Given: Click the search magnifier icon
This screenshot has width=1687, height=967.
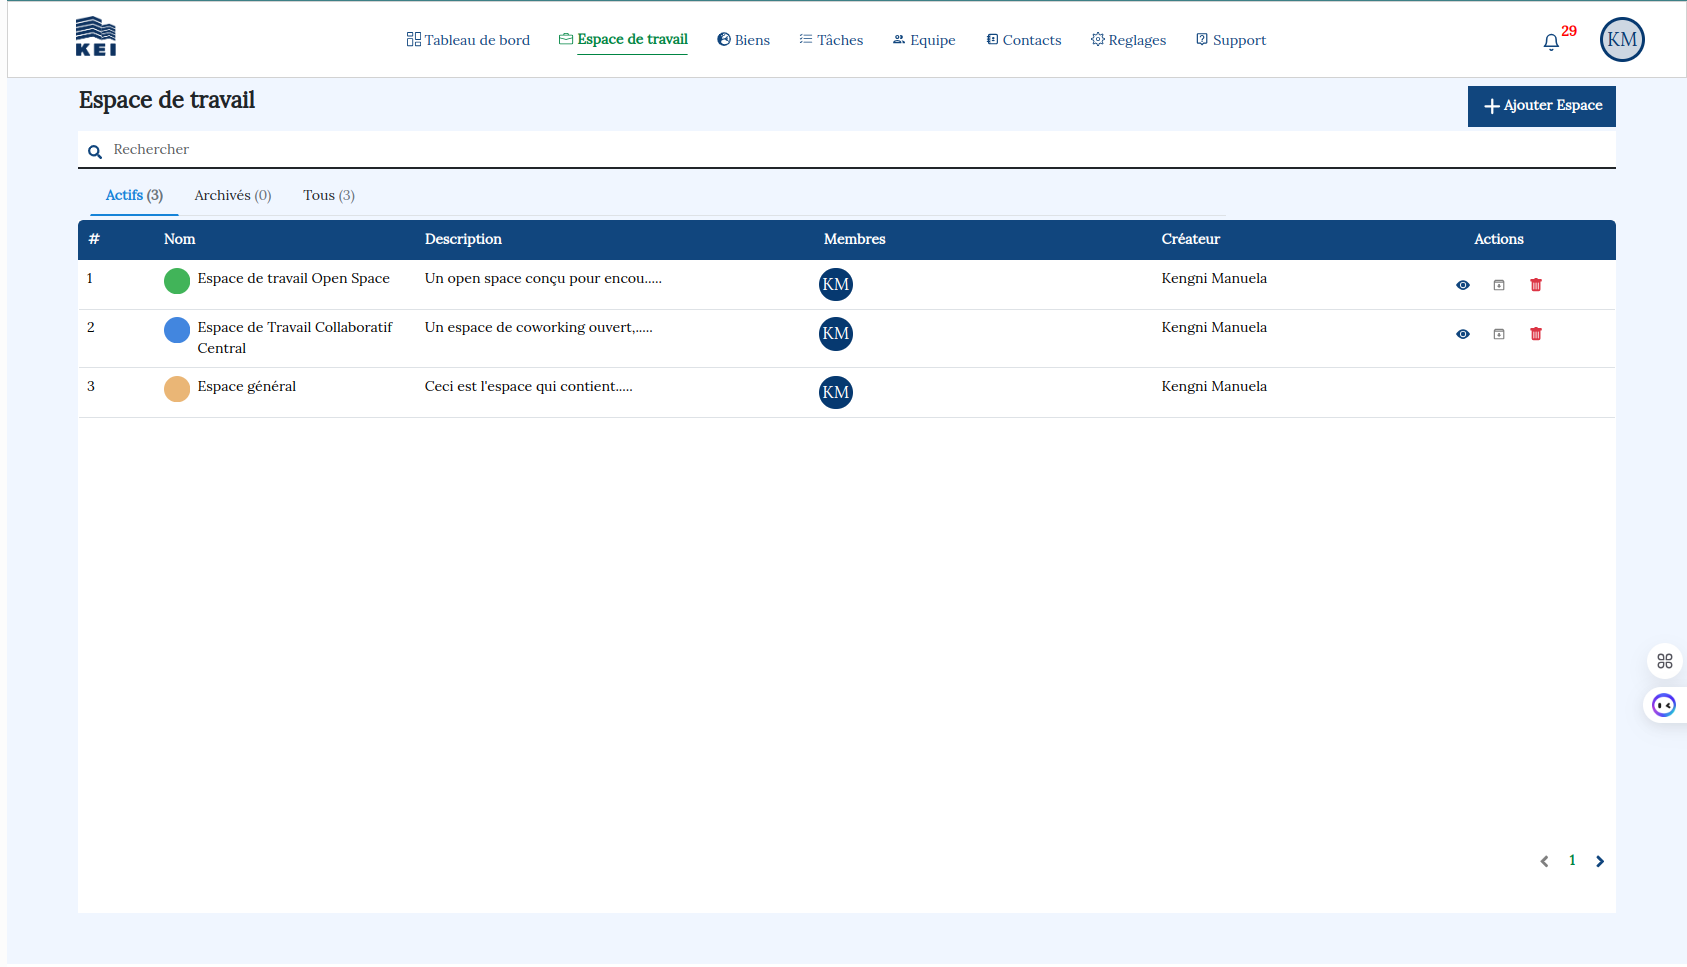Looking at the screenshot, I should pyautogui.click(x=95, y=152).
